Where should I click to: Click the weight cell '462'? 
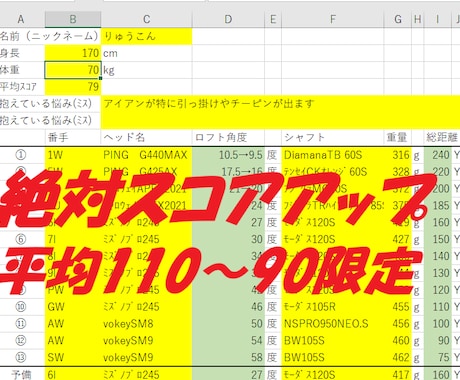click(x=398, y=357)
